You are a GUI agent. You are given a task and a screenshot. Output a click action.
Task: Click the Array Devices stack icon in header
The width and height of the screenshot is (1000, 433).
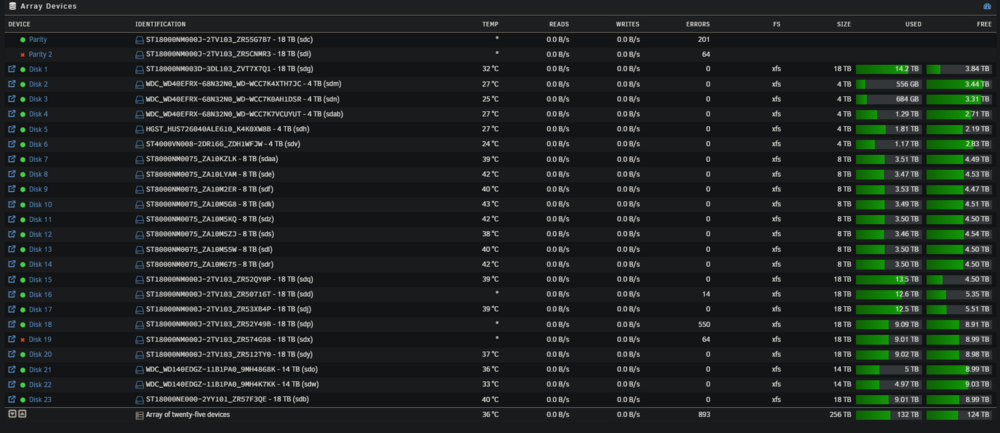click(12, 6)
